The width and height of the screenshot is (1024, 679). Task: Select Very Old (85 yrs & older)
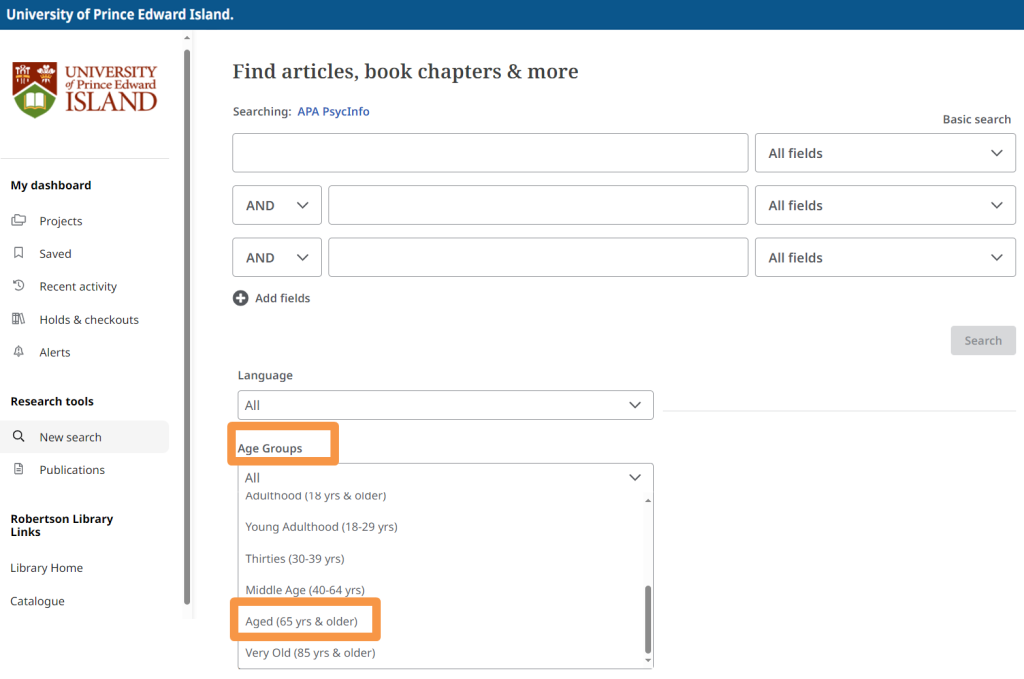coord(310,653)
